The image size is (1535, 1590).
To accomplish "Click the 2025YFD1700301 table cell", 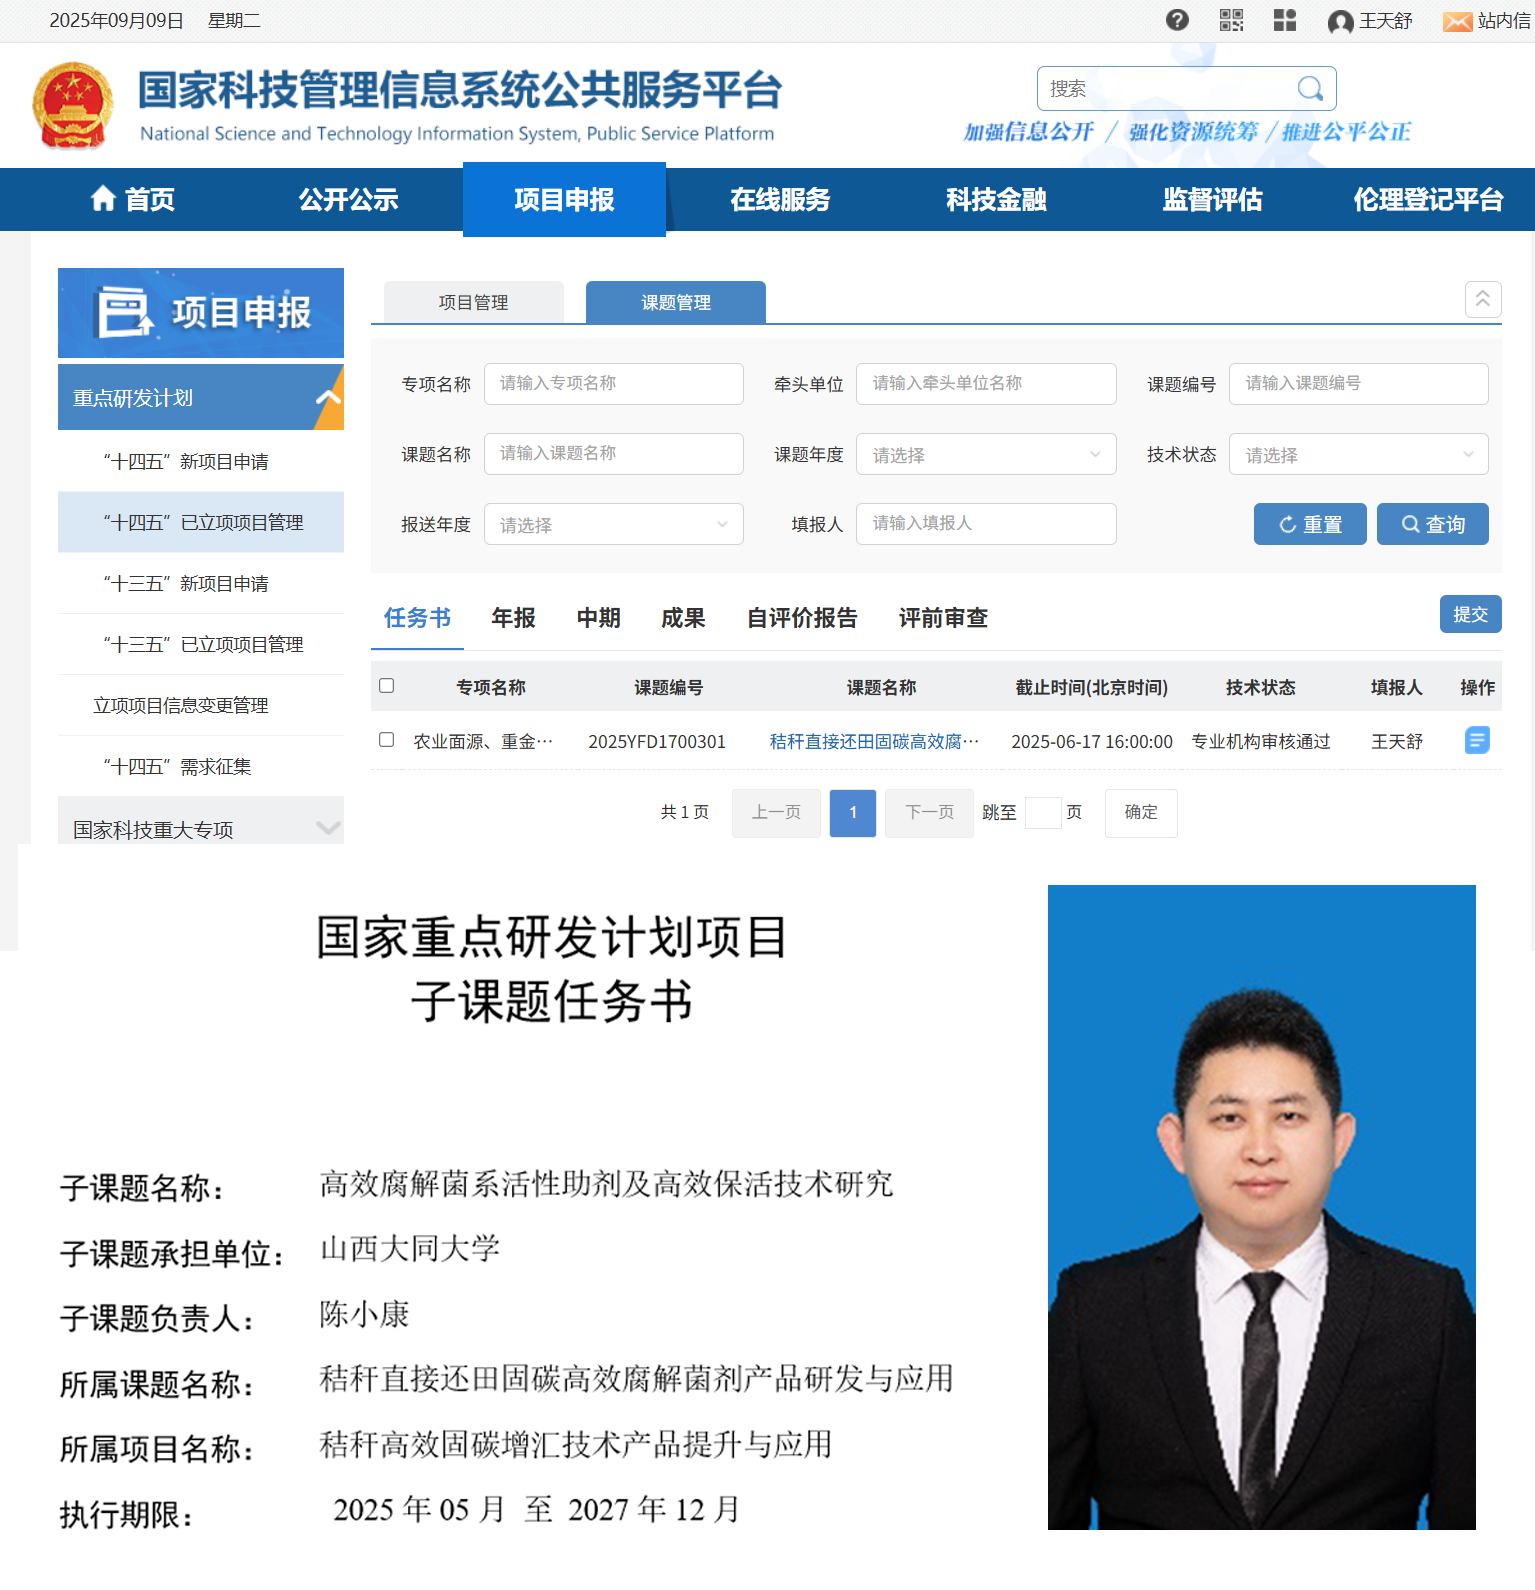I will click(x=657, y=741).
